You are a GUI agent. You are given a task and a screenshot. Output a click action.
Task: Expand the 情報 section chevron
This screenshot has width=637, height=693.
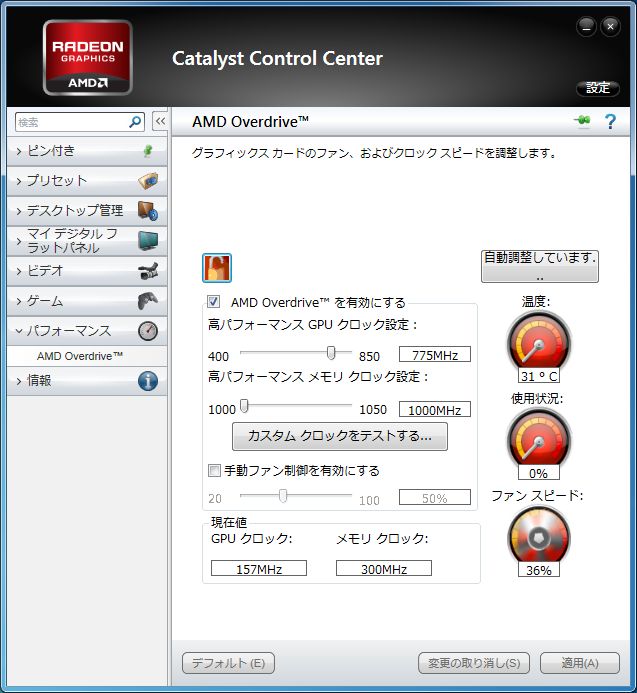(x=19, y=381)
